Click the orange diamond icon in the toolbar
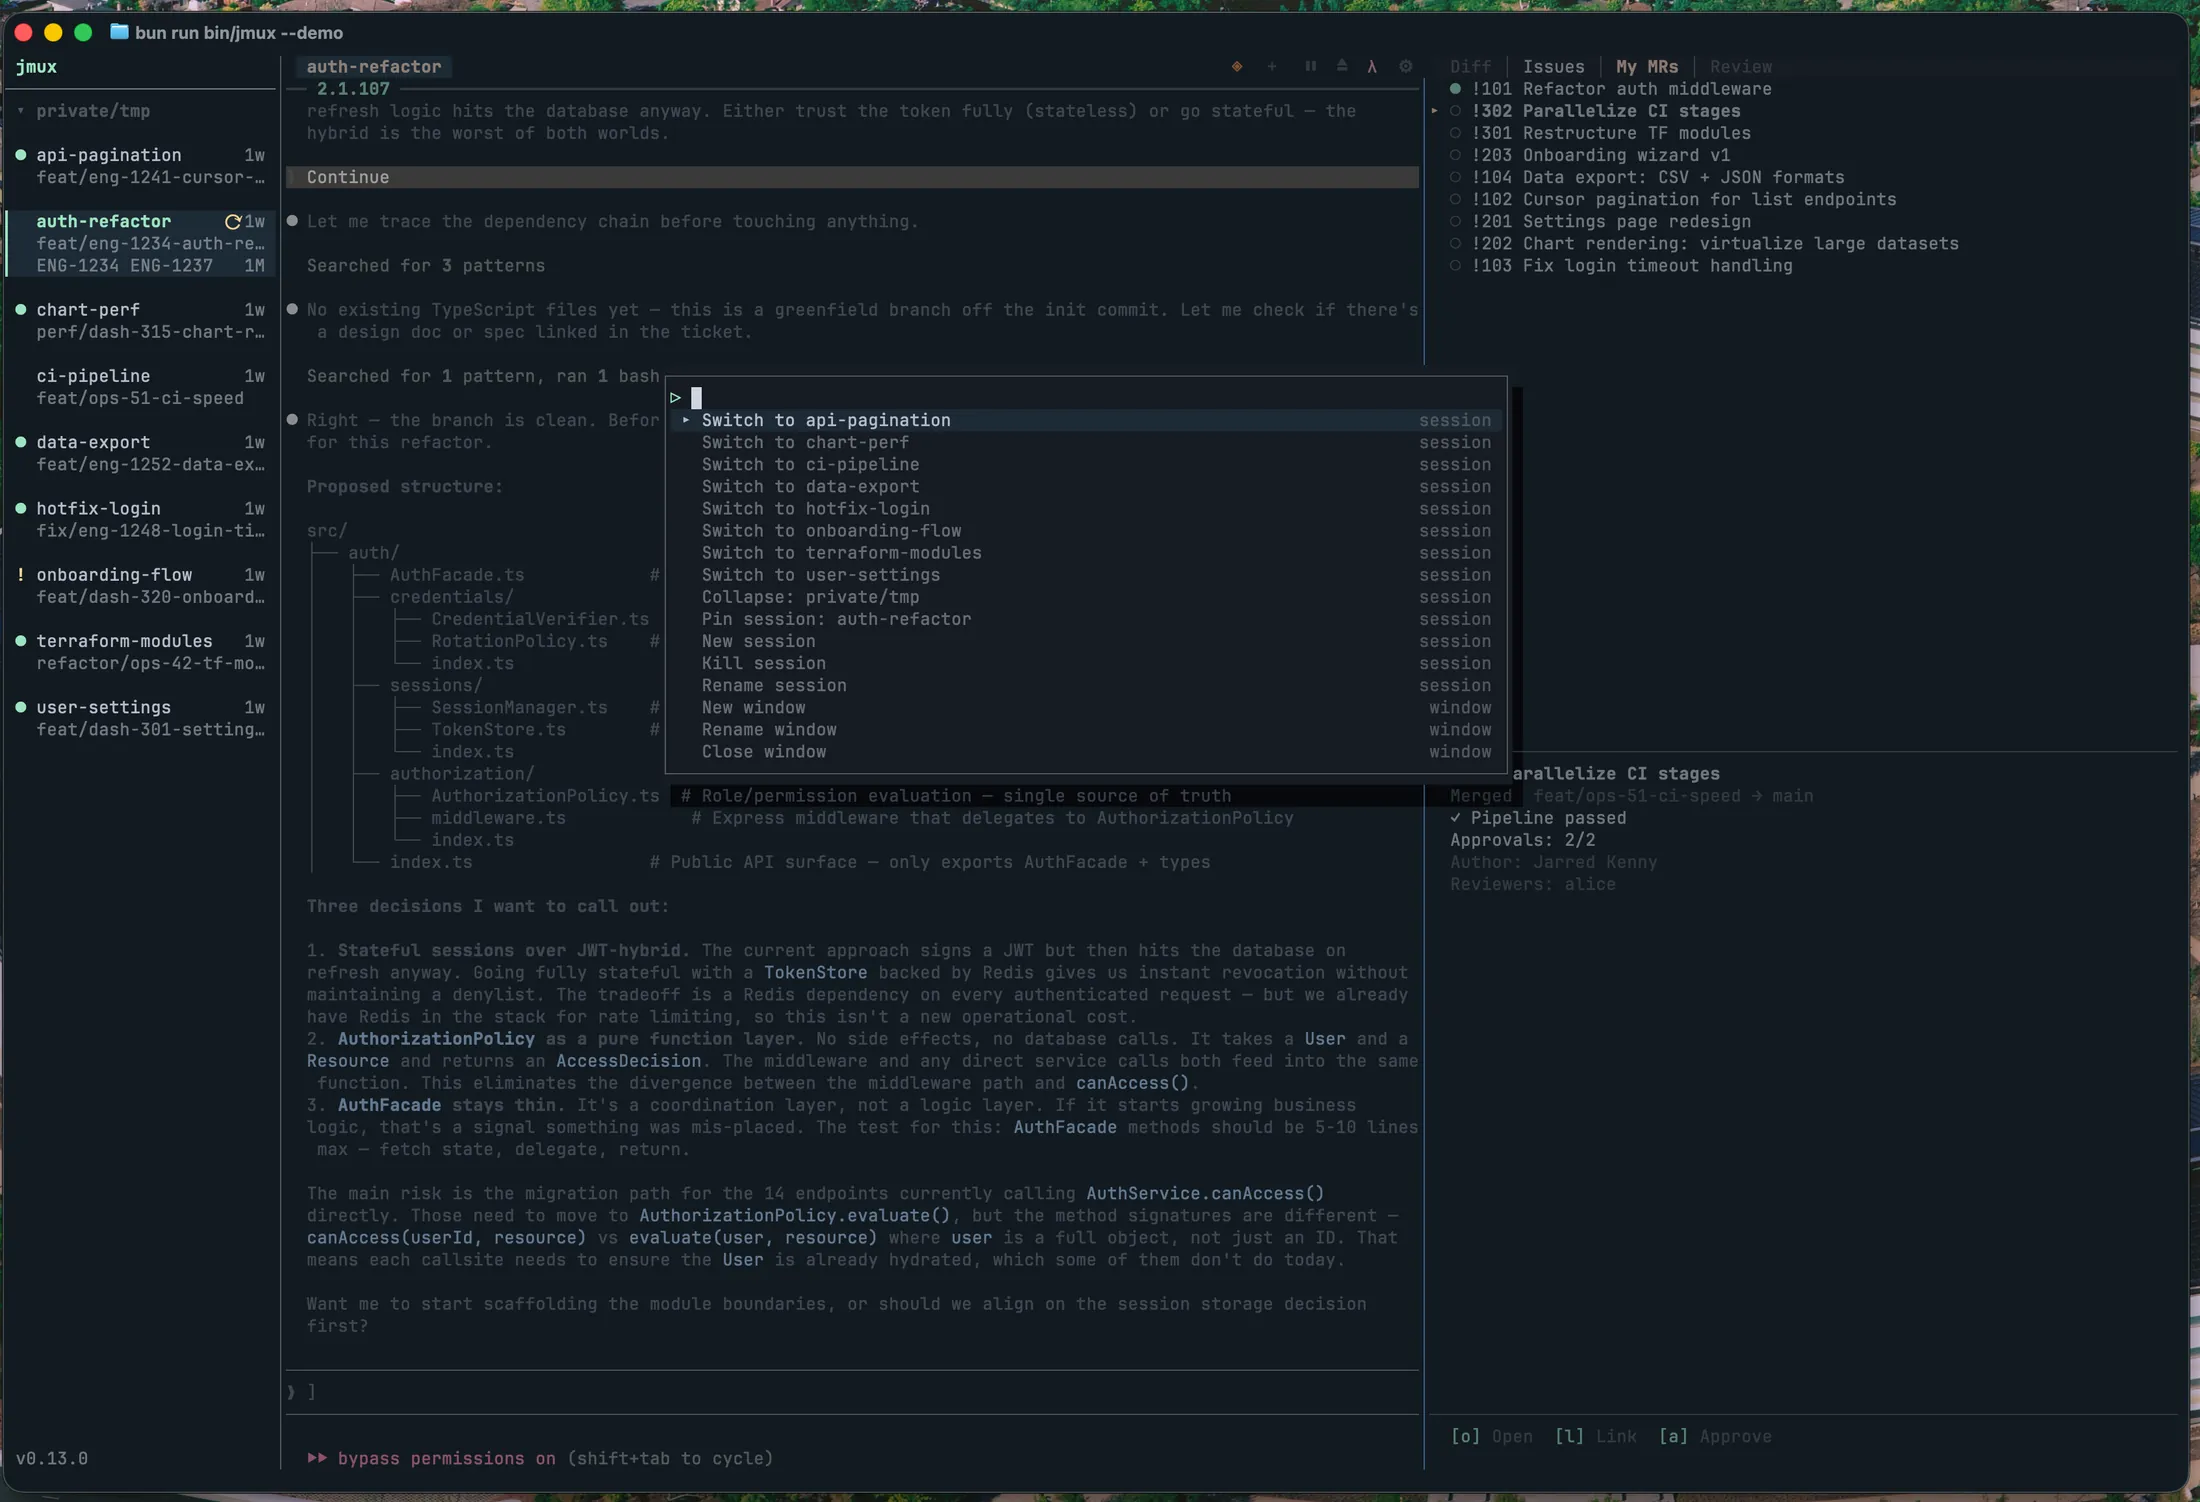 (1237, 66)
